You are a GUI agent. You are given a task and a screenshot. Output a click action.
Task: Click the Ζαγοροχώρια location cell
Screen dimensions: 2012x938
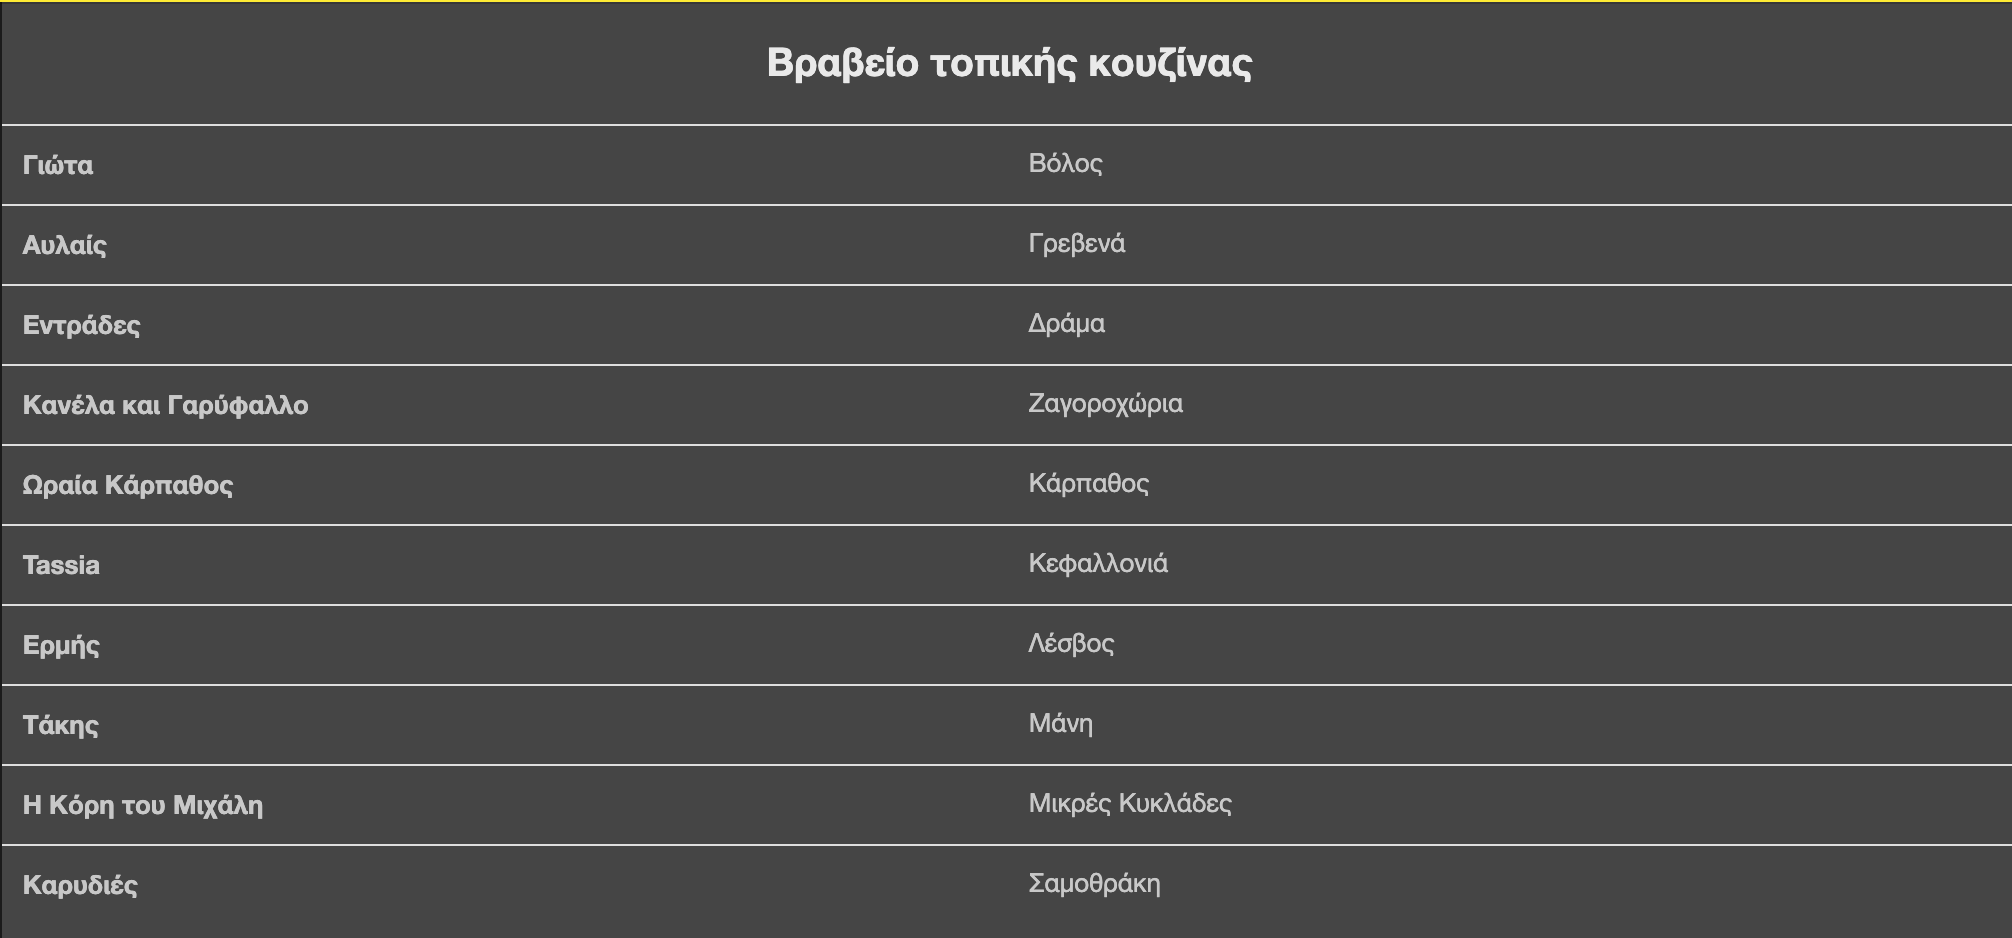[1105, 403]
